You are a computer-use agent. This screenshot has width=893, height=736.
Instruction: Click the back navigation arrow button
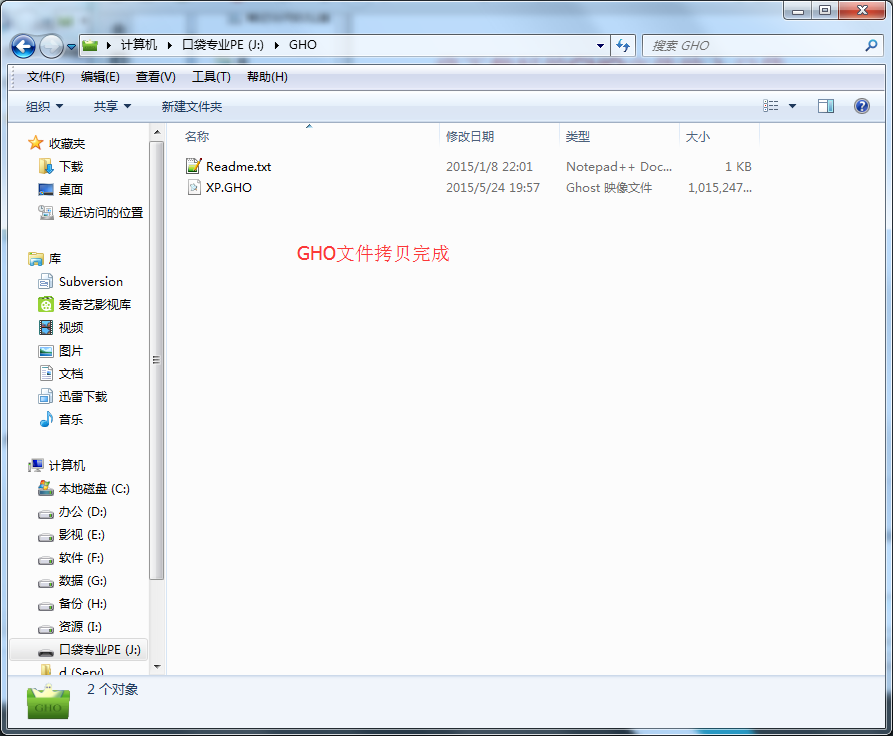click(24, 46)
